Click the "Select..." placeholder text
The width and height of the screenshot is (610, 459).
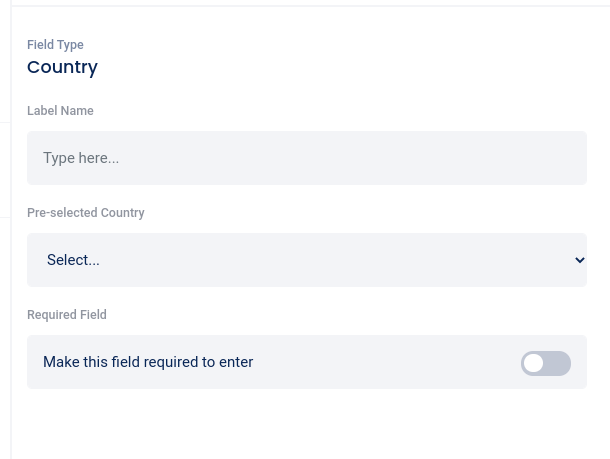(x=73, y=260)
